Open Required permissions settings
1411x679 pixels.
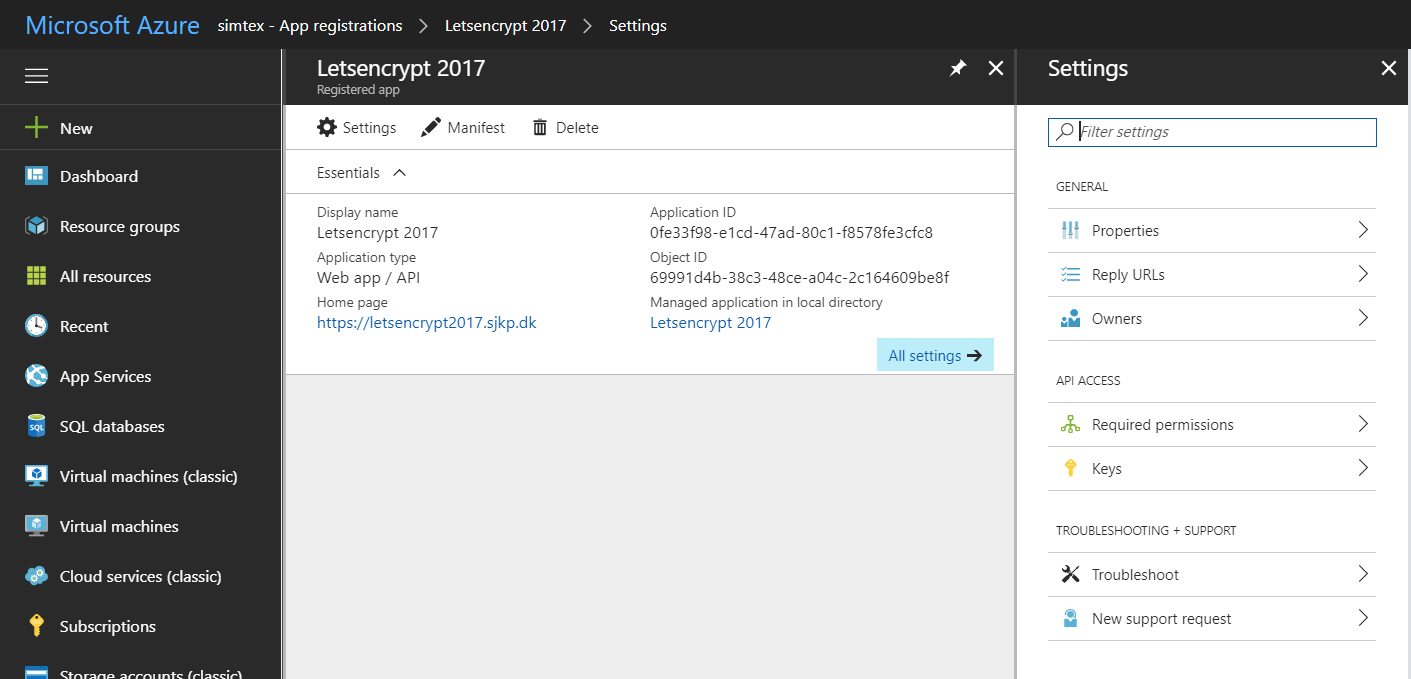pos(1162,425)
